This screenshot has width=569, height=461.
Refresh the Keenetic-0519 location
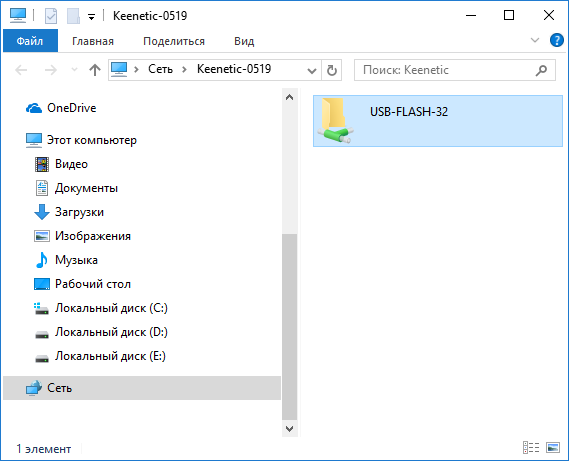(x=332, y=70)
